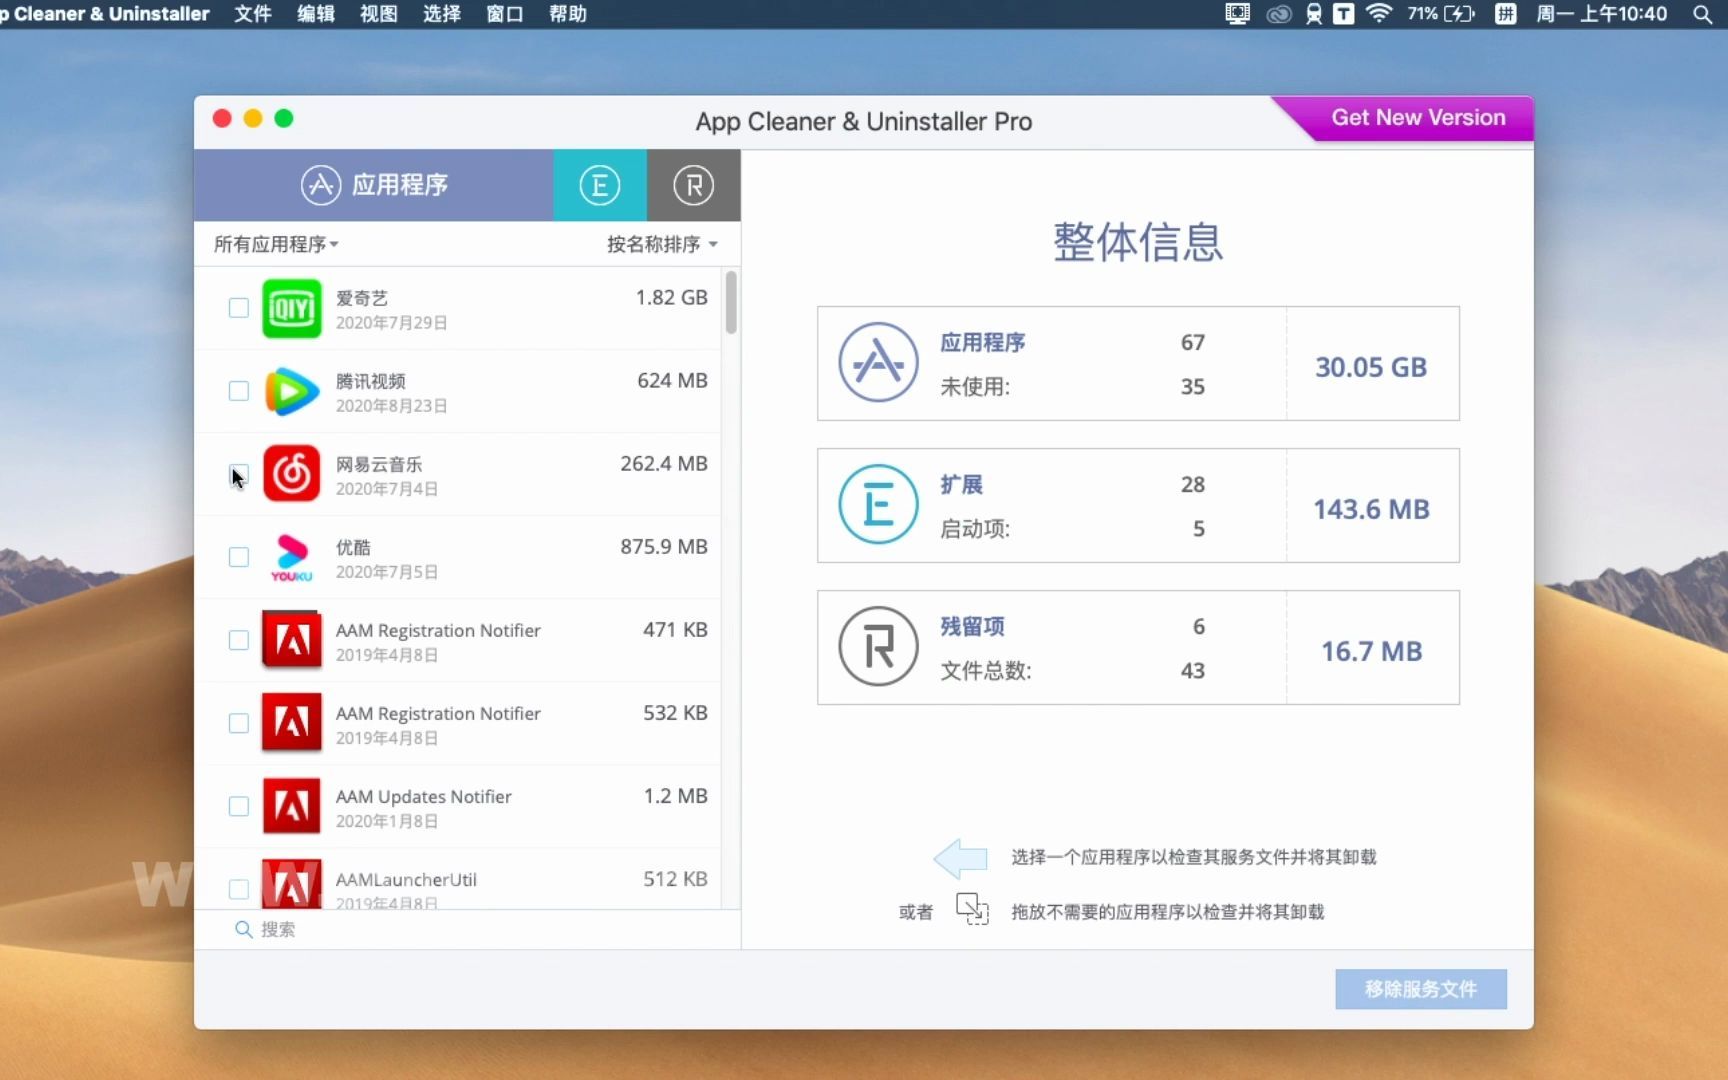
Task: Open the Extensions tab with the E icon
Action: coord(599,185)
